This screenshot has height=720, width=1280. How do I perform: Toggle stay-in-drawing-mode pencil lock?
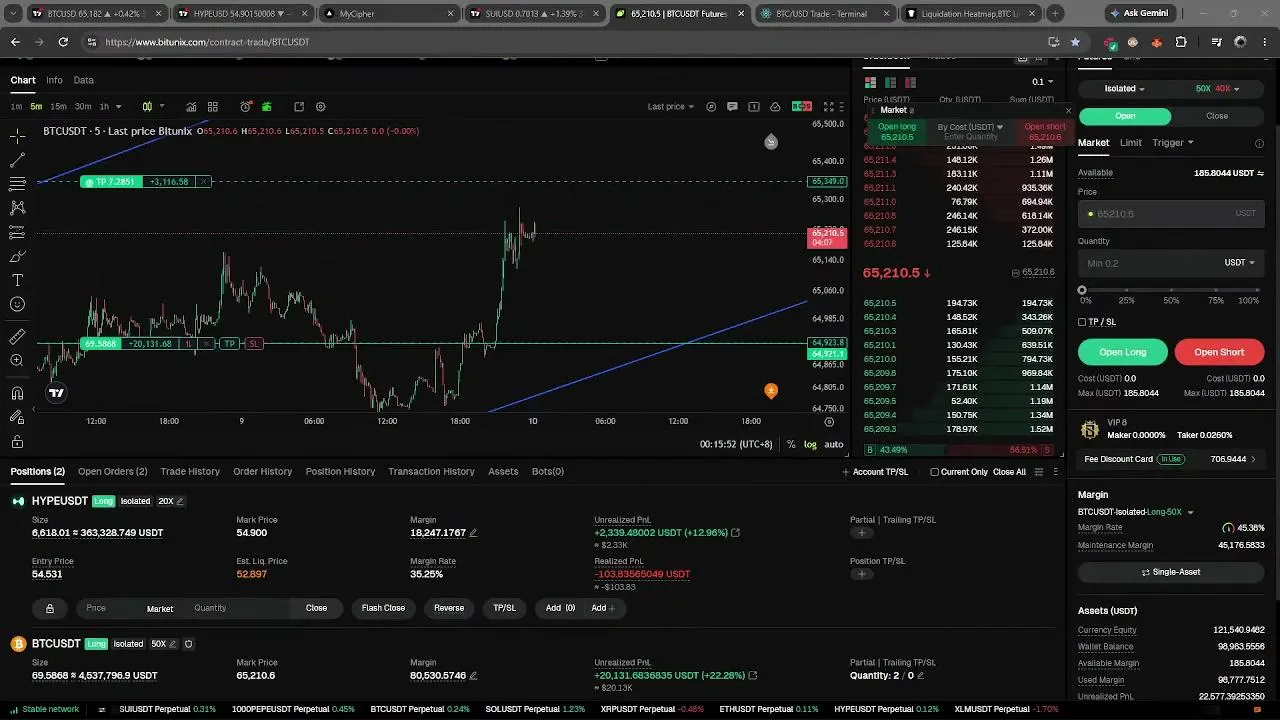(x=17, y=417)
